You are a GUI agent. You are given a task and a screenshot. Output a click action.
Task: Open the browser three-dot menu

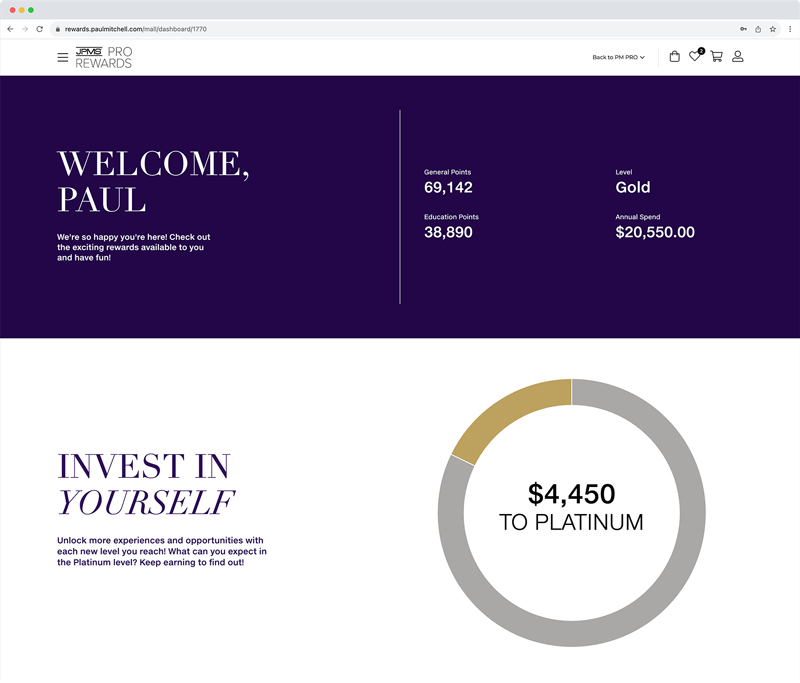[x=789, y=29]
